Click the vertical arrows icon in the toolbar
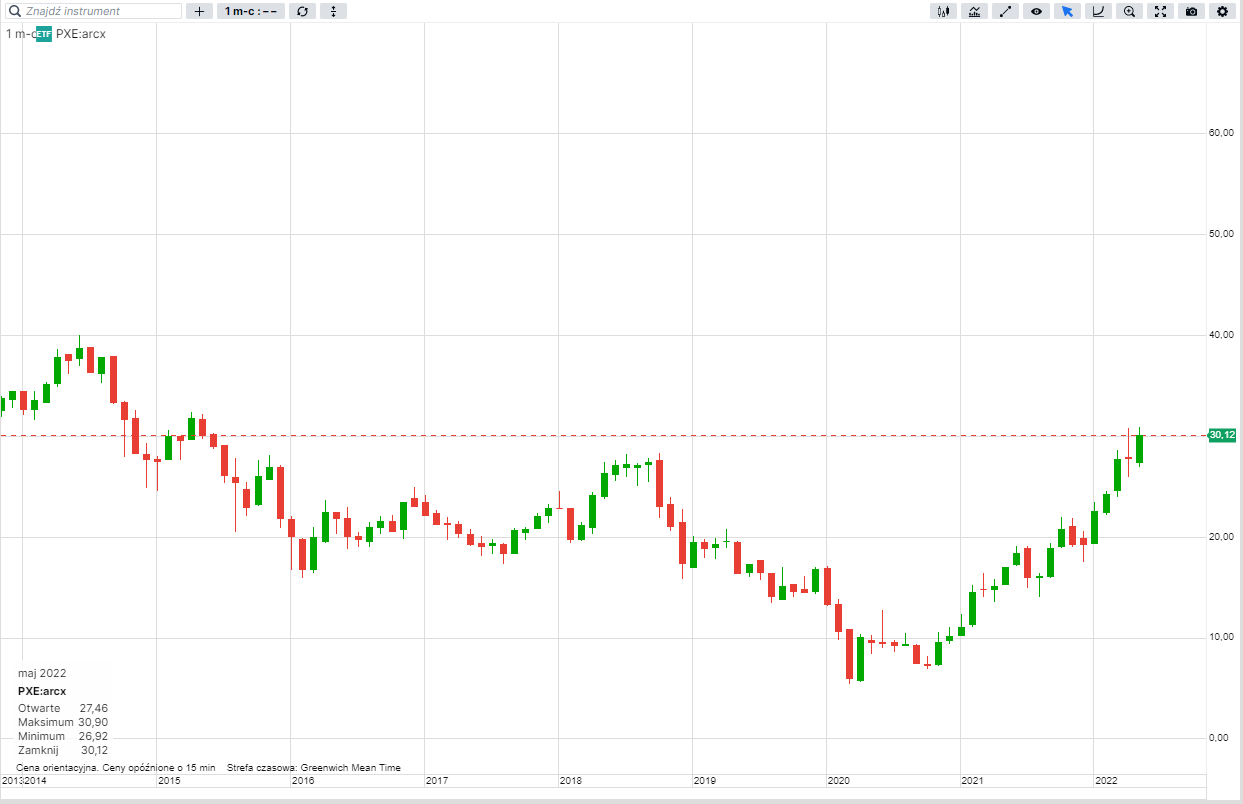 coord(333,11)
